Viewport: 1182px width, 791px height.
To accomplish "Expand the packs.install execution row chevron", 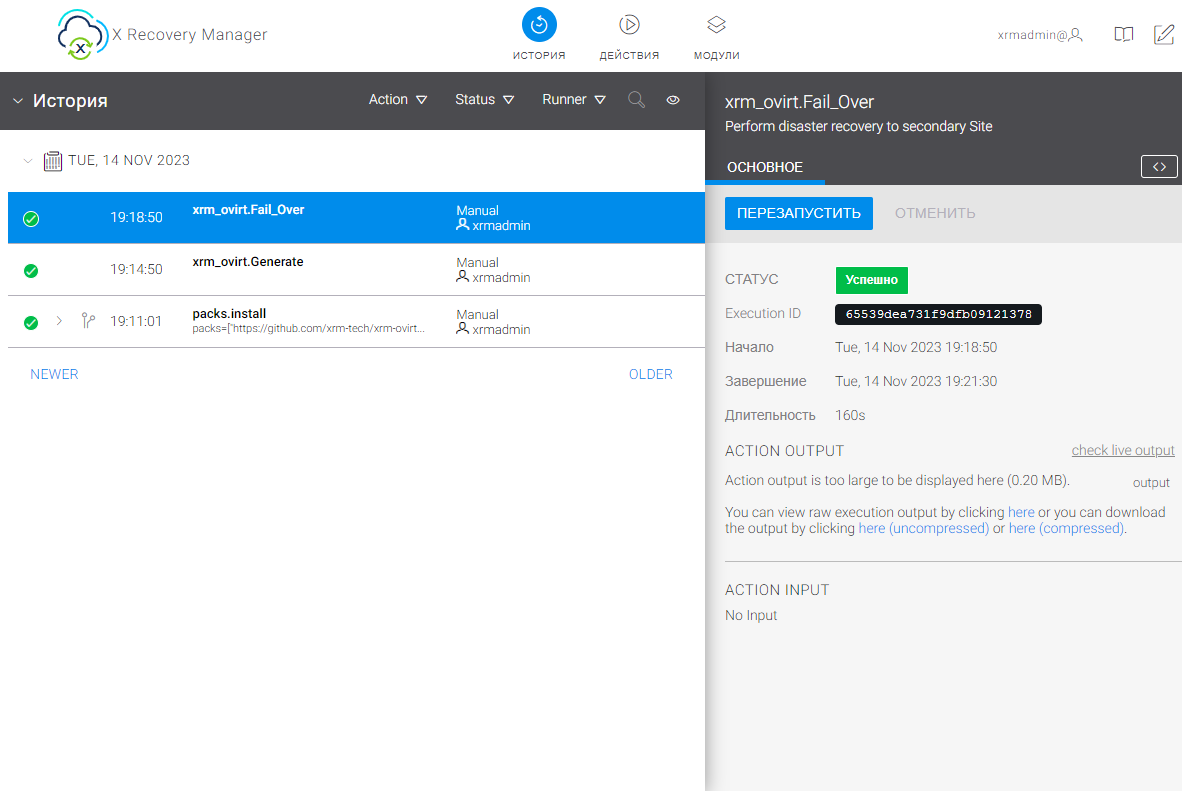I will click(59, 321).
